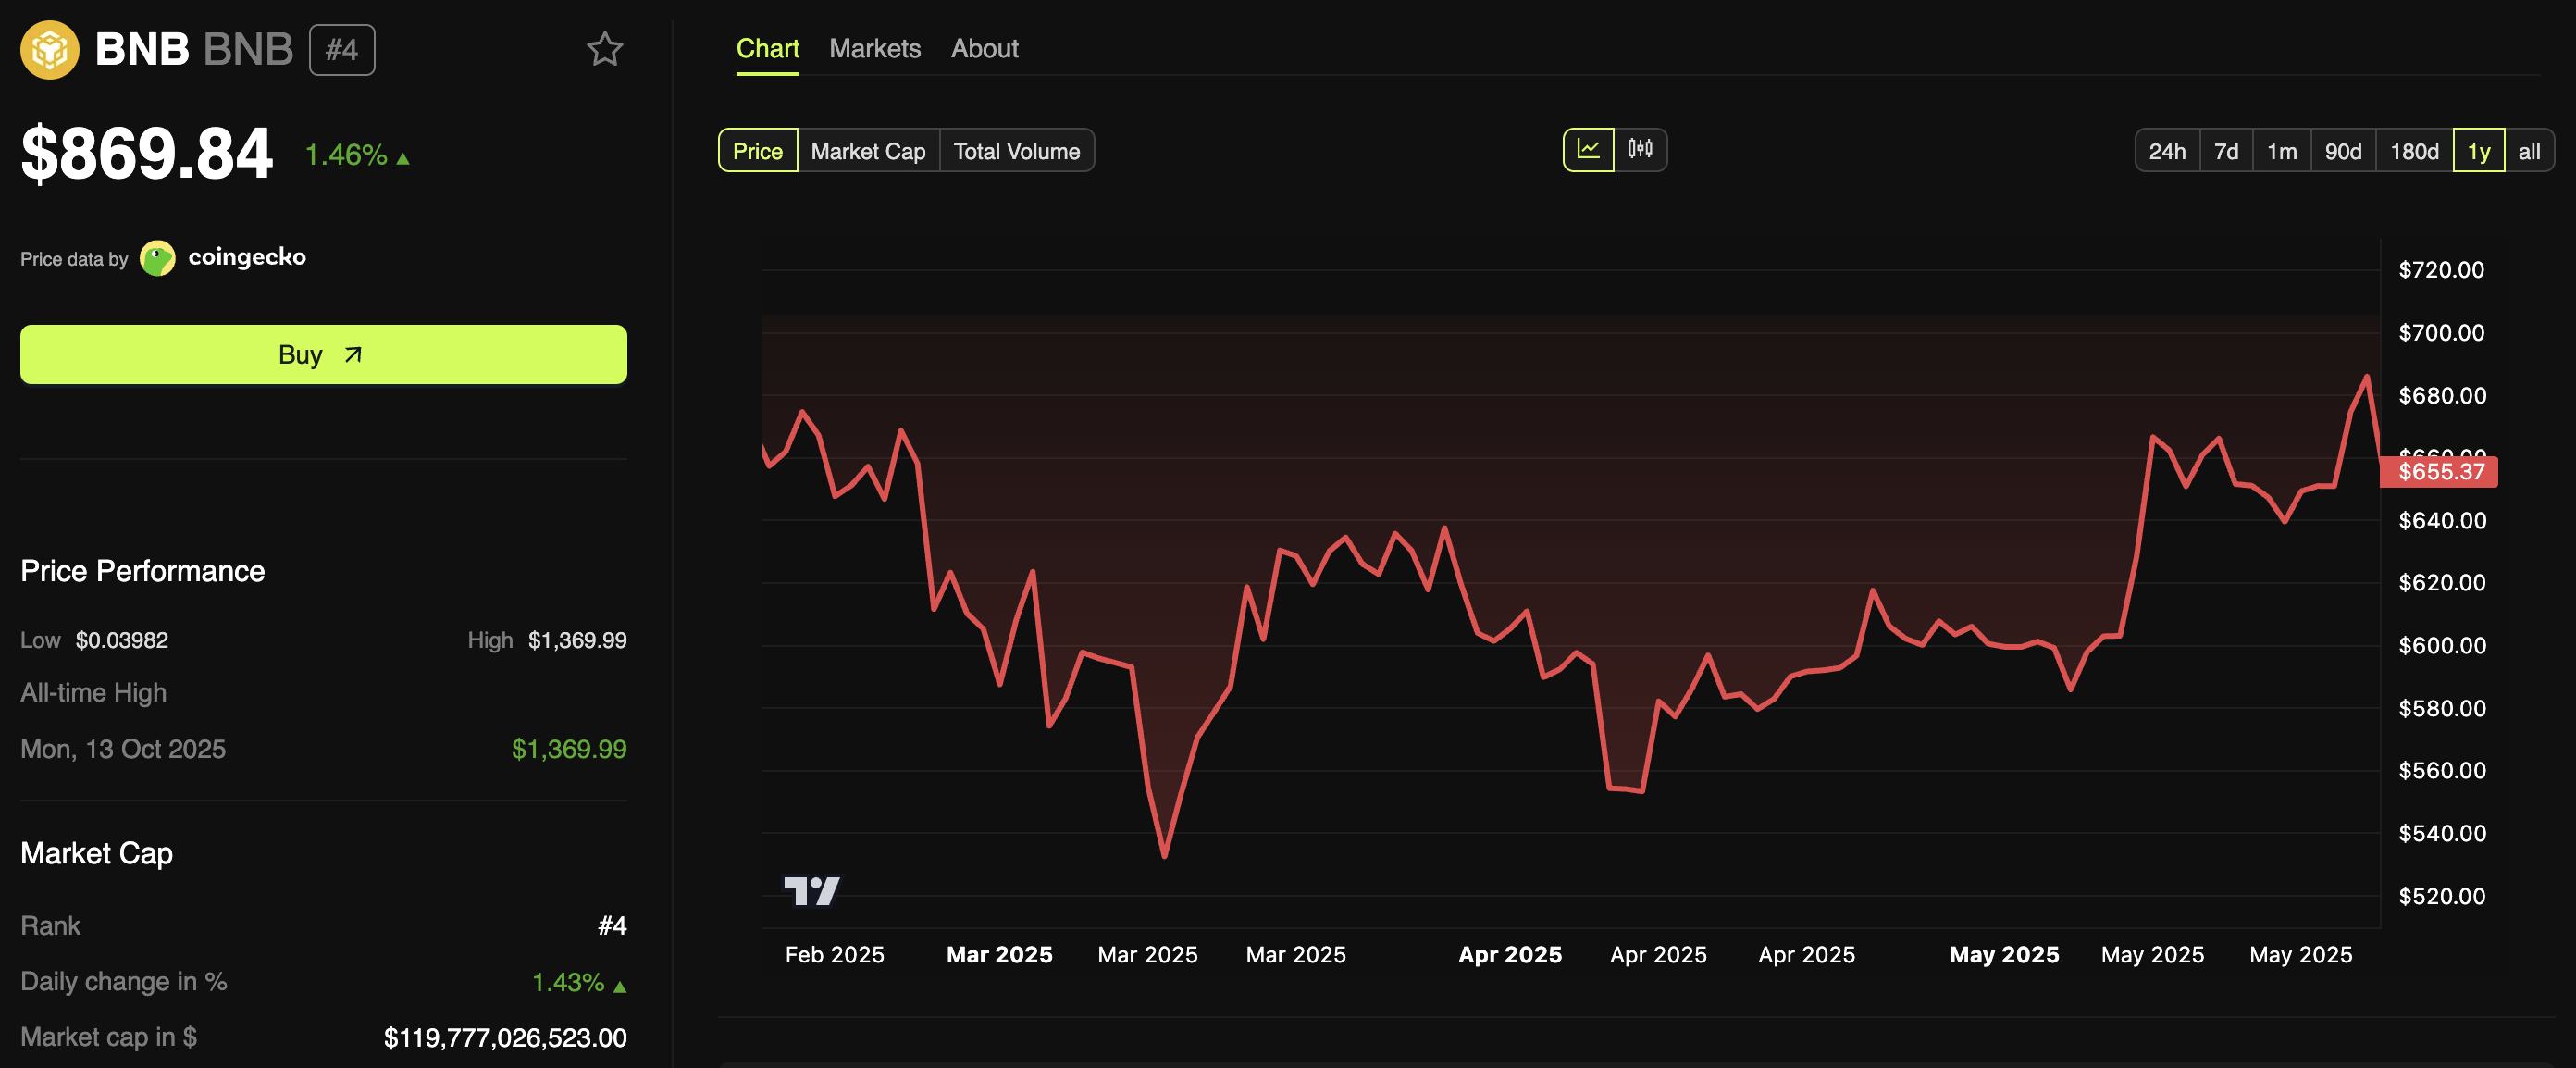Screen dimensions: 2576x1068
Task: Show Market Cap data on chart
Action: (x=867, y=151)
